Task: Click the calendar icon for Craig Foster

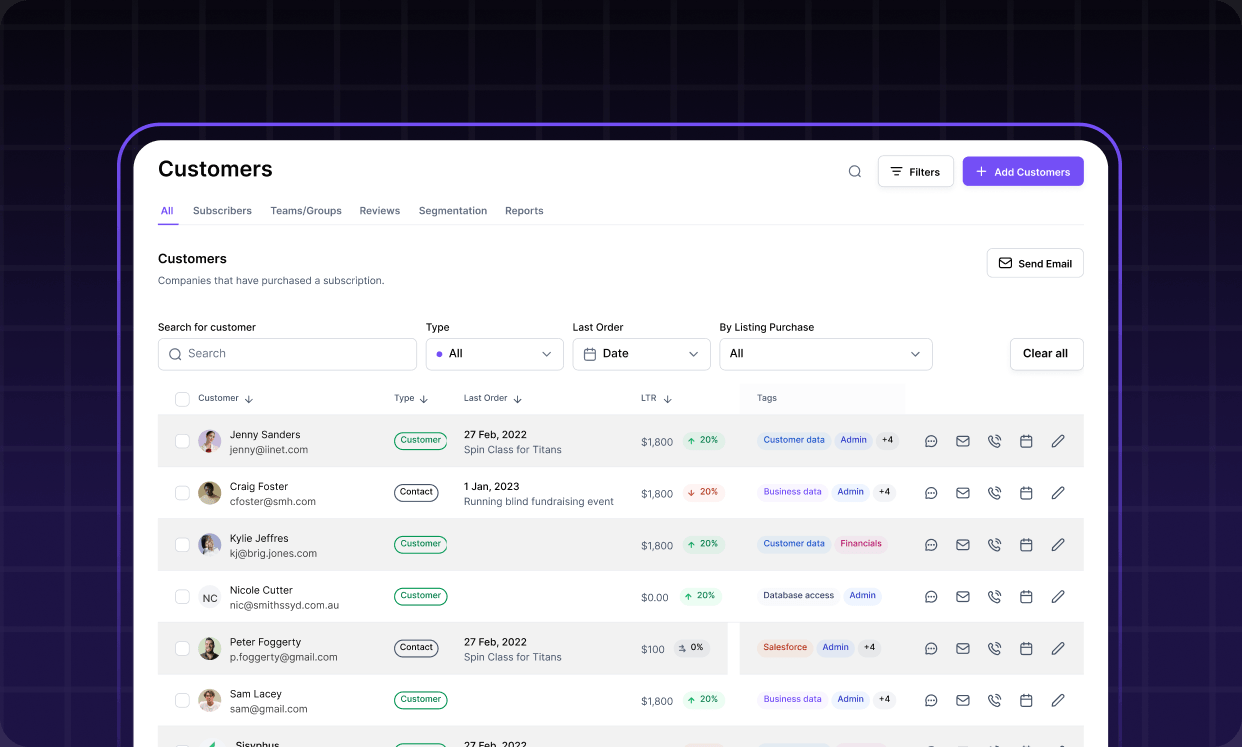Action: [1026, 493]
